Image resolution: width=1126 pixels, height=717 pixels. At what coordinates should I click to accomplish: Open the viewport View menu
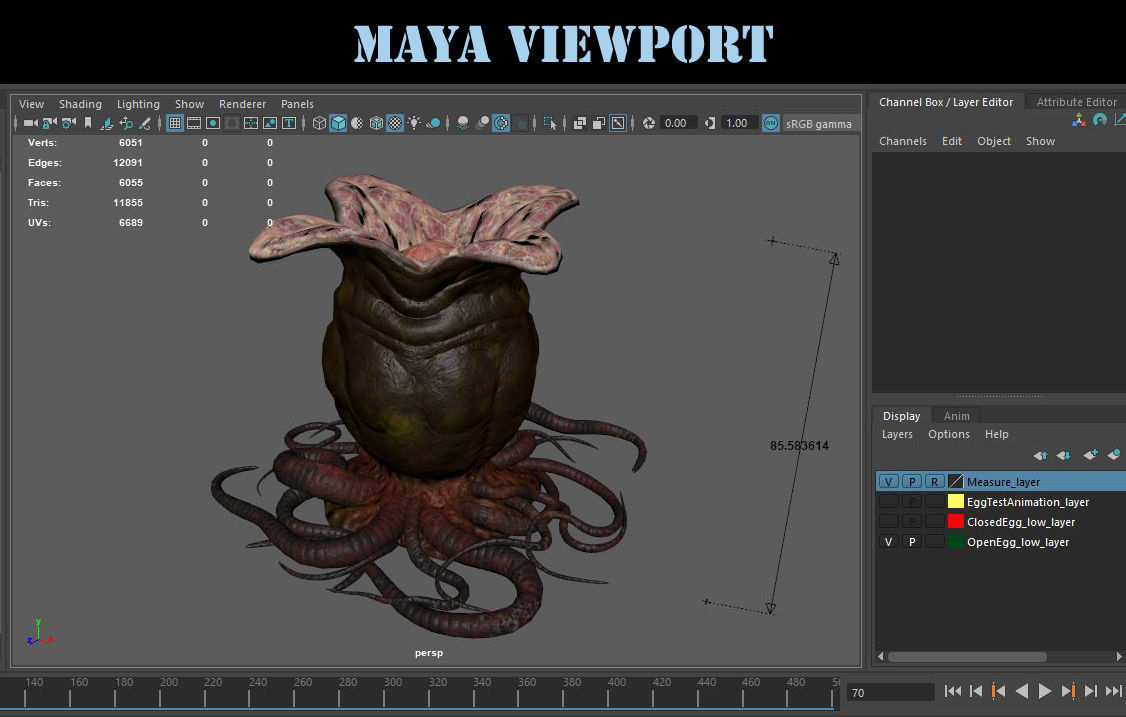(x=31, y=104)
